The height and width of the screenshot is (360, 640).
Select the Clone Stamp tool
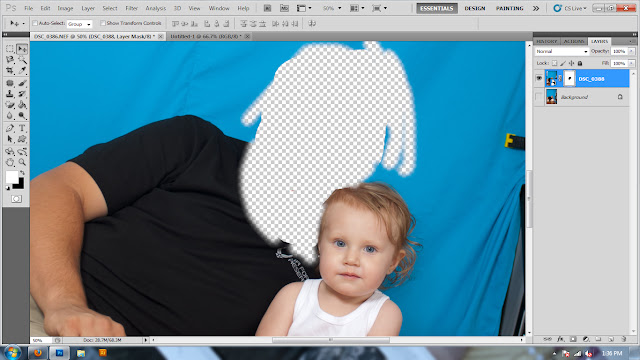coord(10,94)
